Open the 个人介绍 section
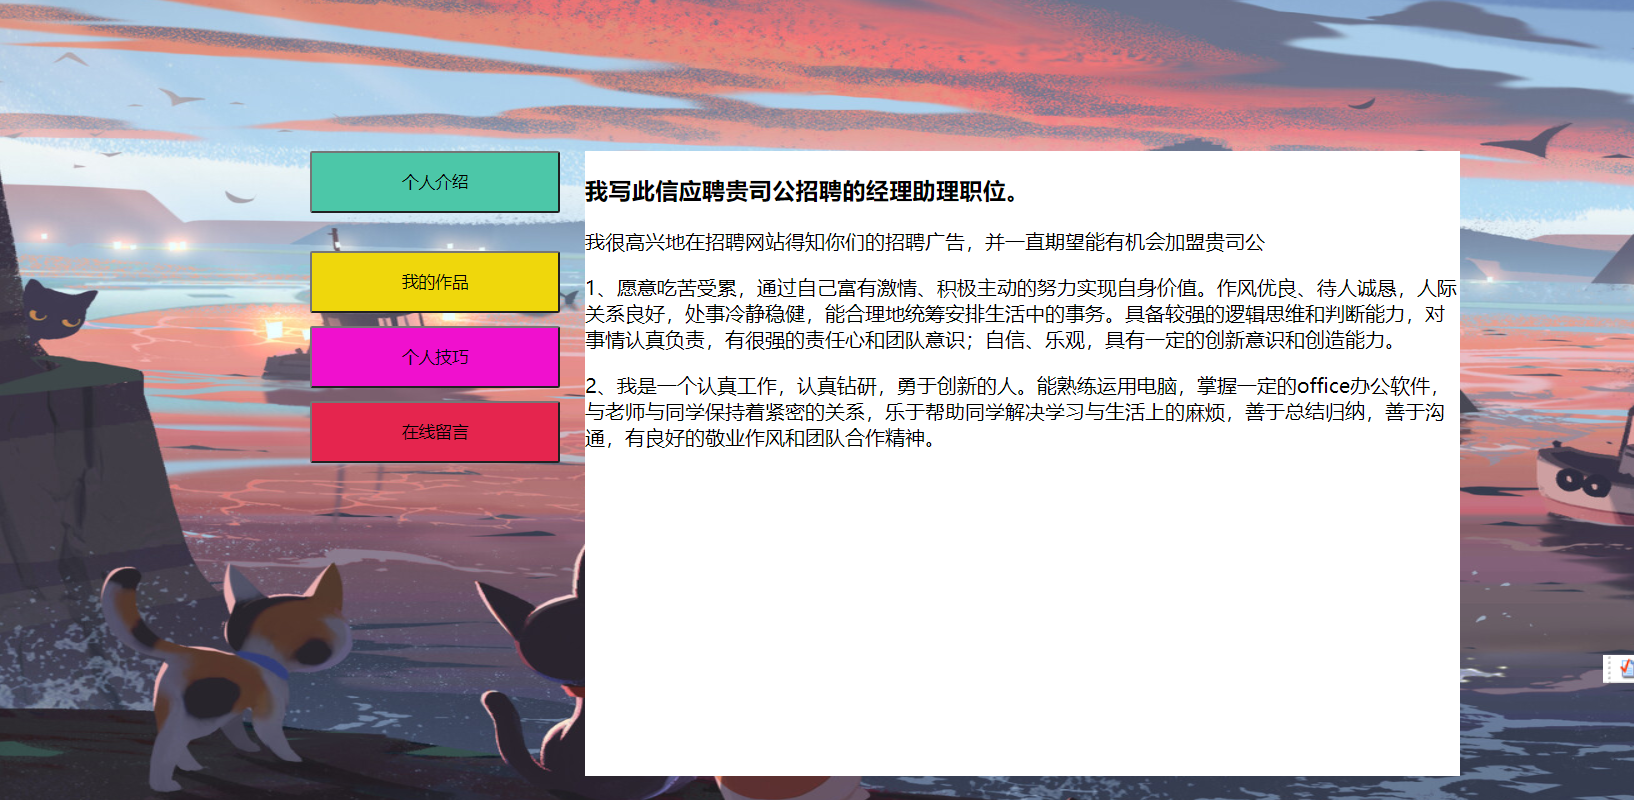Image resolution: width=1634 pixels, height=800 pixels. pos(435,182)
